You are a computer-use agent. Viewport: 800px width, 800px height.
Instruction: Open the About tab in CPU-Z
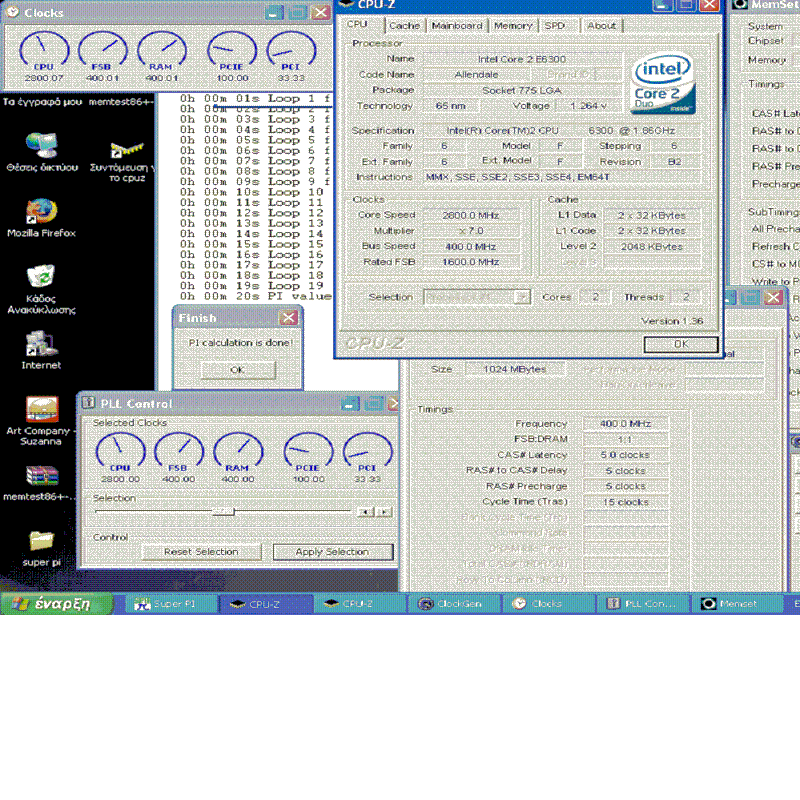(x=602, y=26)
